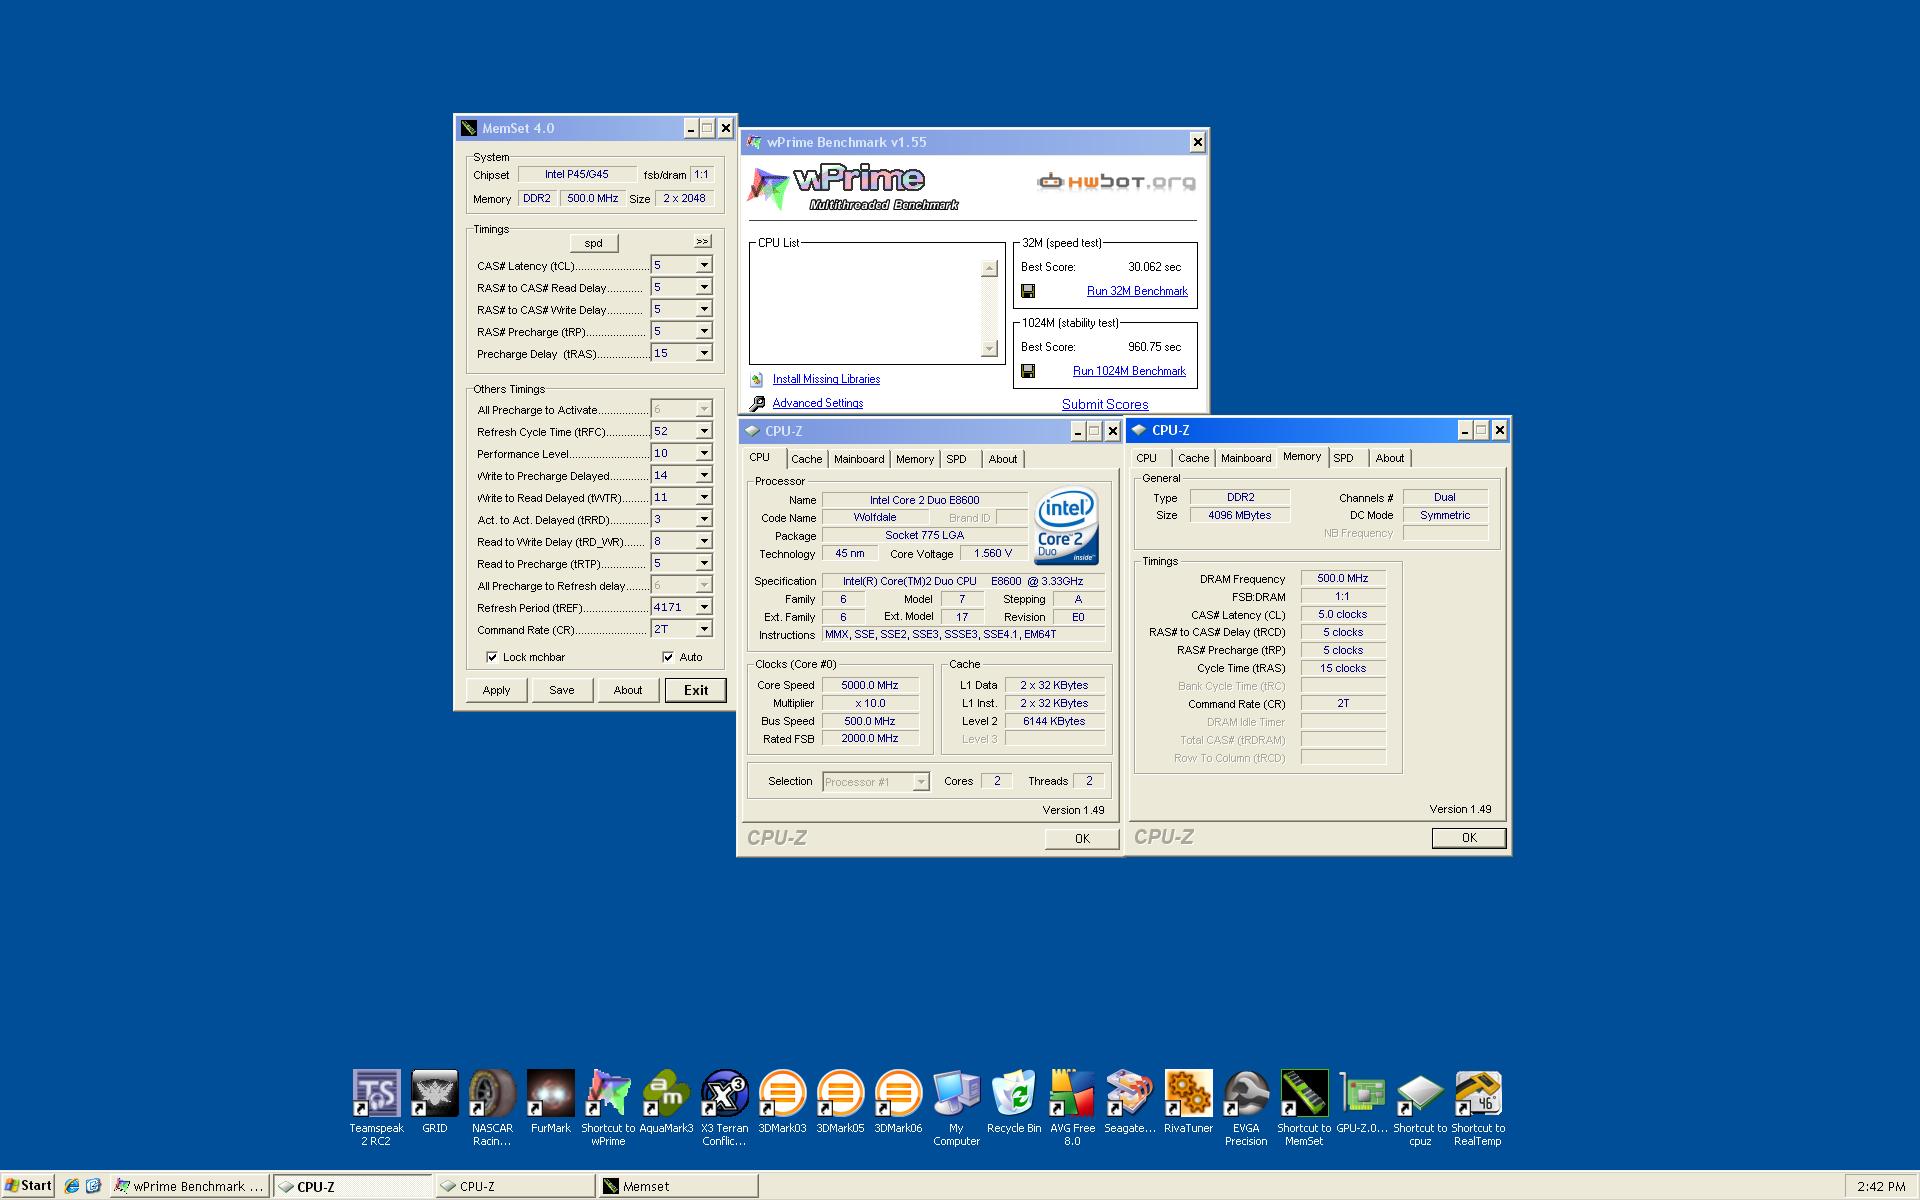Click Install Missing Libraries link
Image resolution: width=1920 pixels, height=1200 pixels.
(826, 379)
